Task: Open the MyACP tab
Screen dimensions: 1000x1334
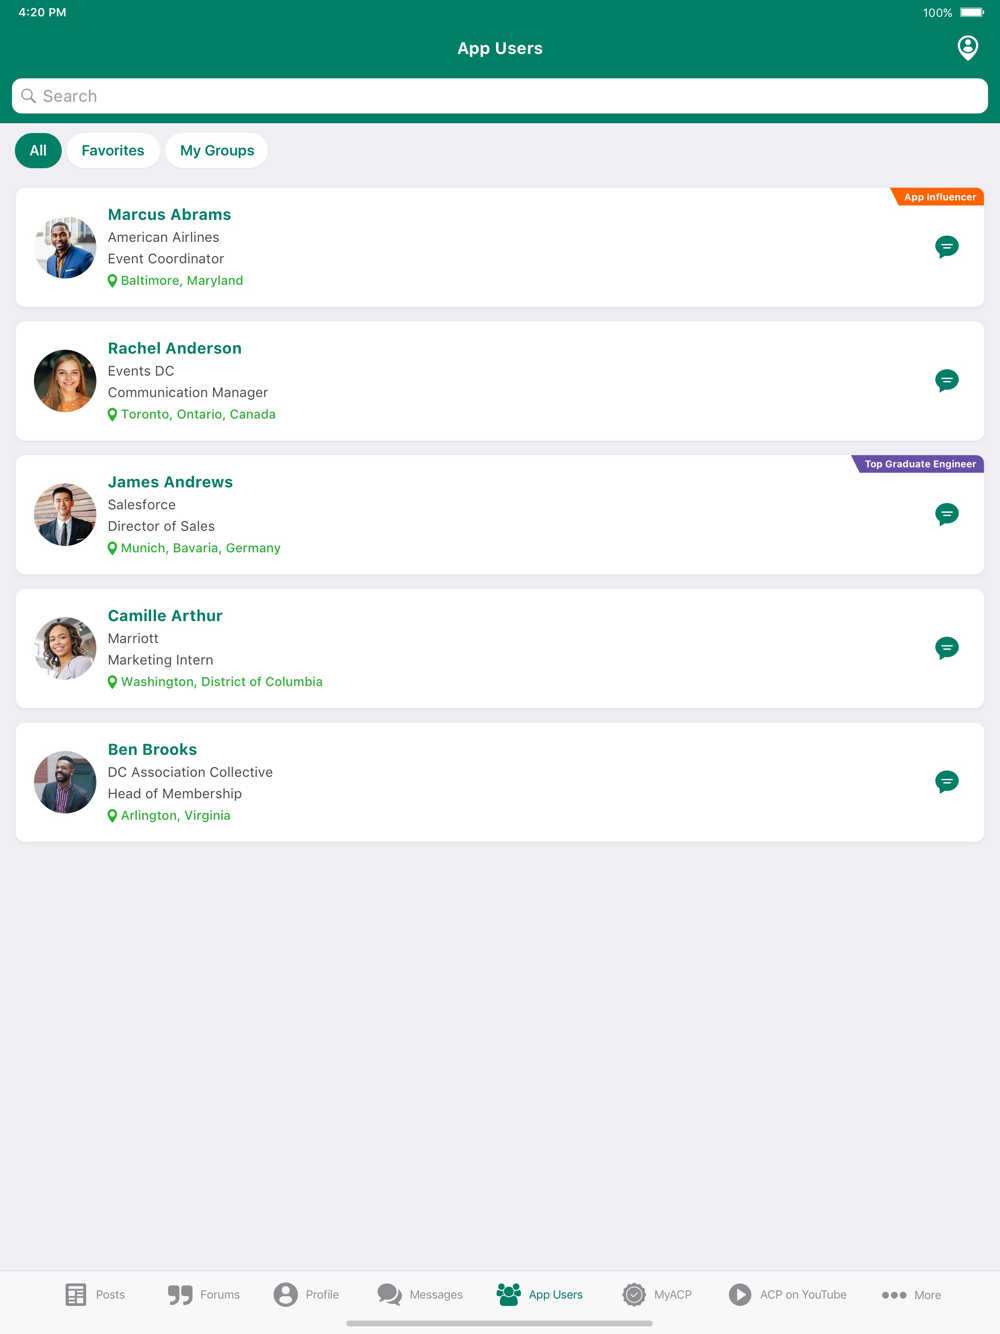Action: 657,1294
